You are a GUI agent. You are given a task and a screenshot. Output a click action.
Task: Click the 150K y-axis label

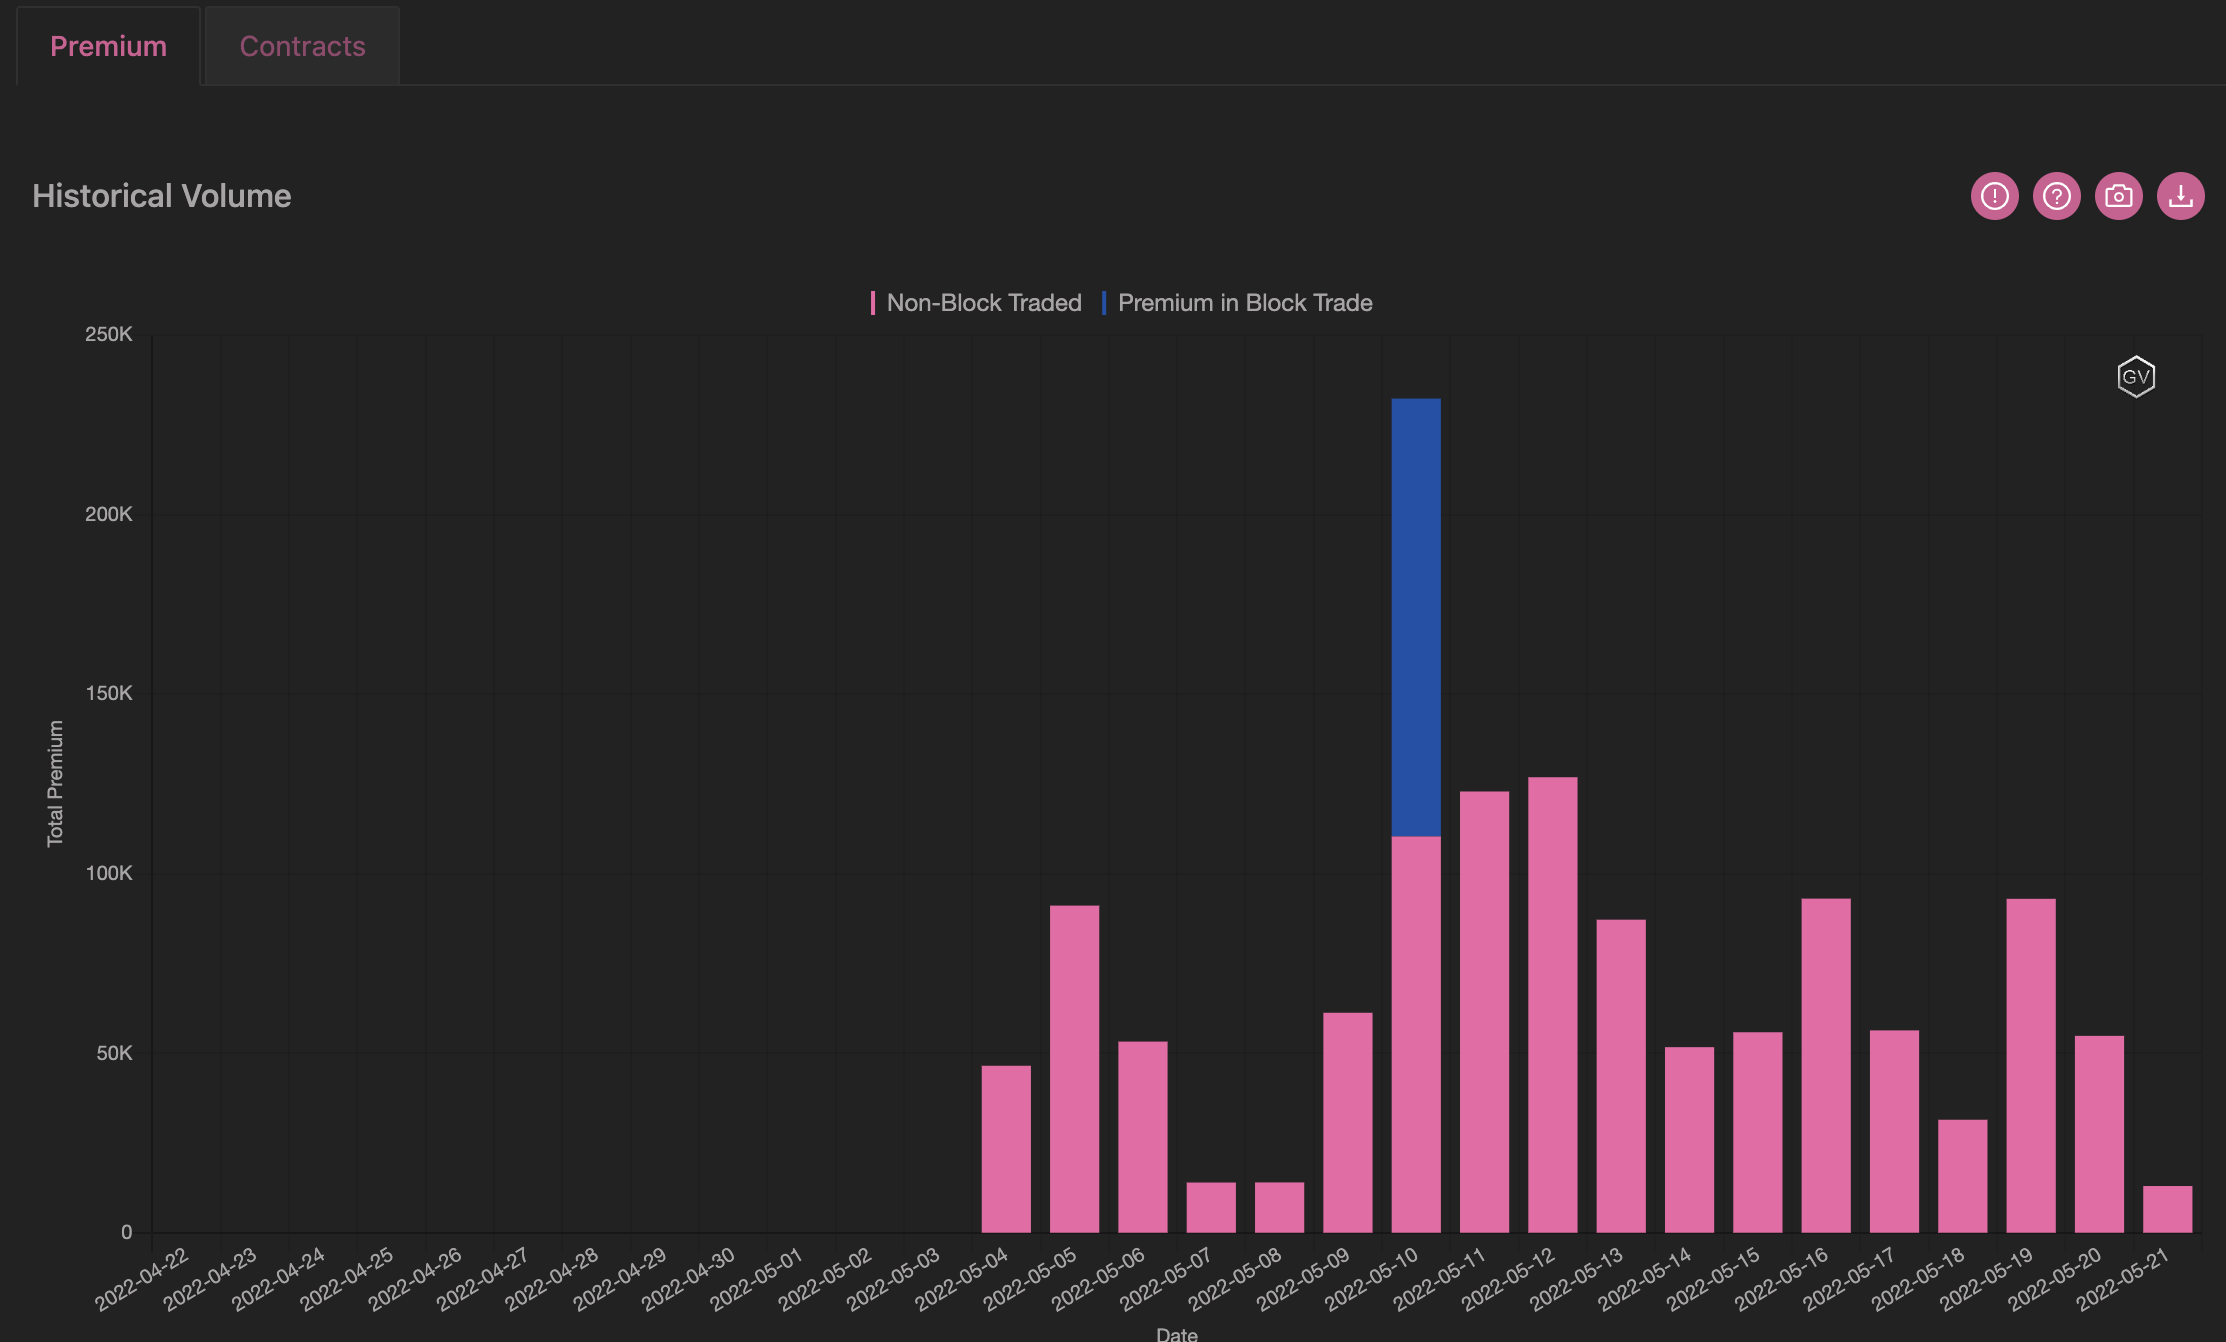tap(108, 693)
